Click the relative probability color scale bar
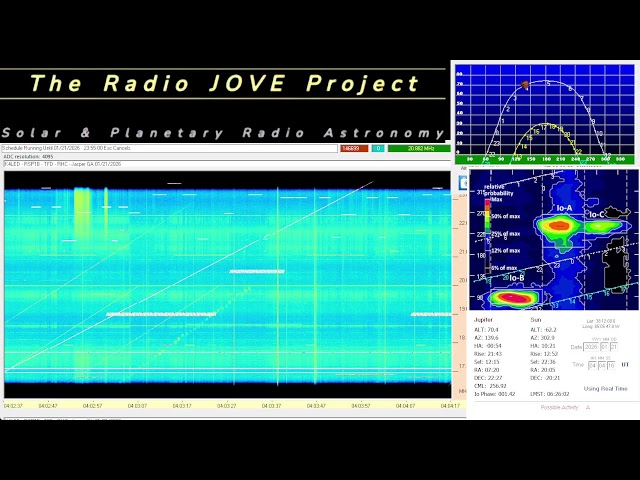Viewport: 640px width, 480px height. [x=487, y=236]
